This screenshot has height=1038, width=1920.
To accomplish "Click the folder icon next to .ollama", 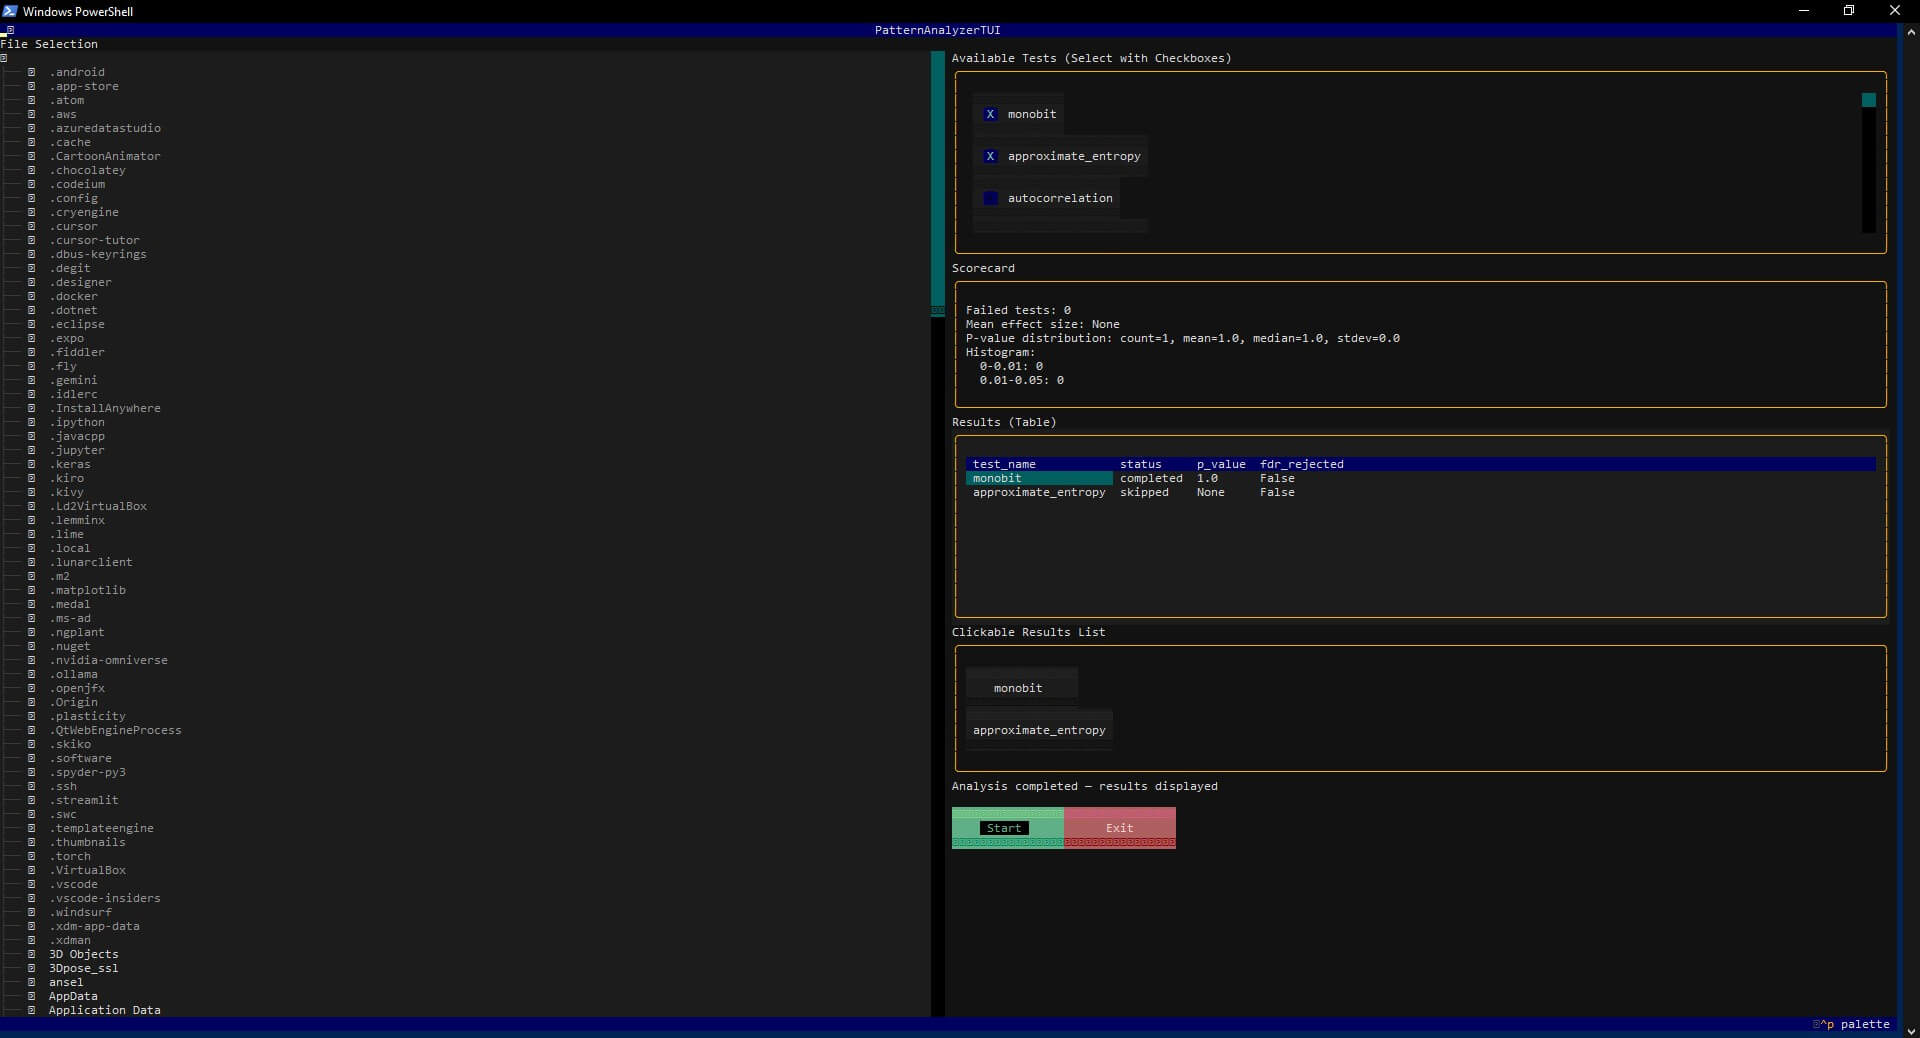I will 32,674.
